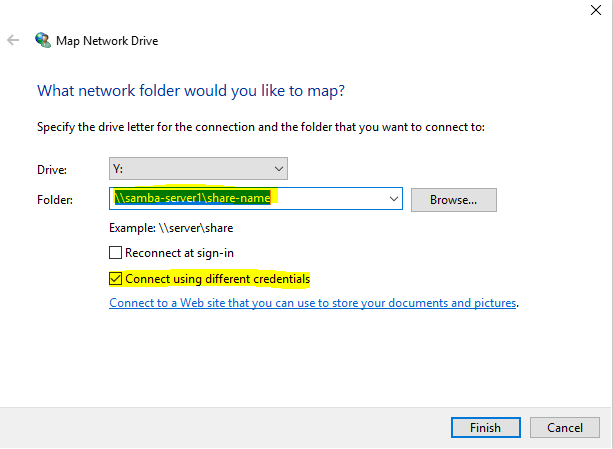Select the Drive: field label
The image size is (613, 449).
point(52,170)
